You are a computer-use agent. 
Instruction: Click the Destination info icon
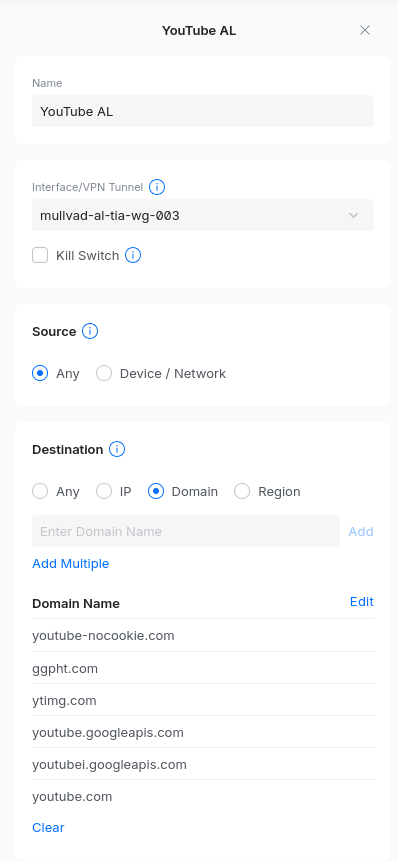[117, 449]
